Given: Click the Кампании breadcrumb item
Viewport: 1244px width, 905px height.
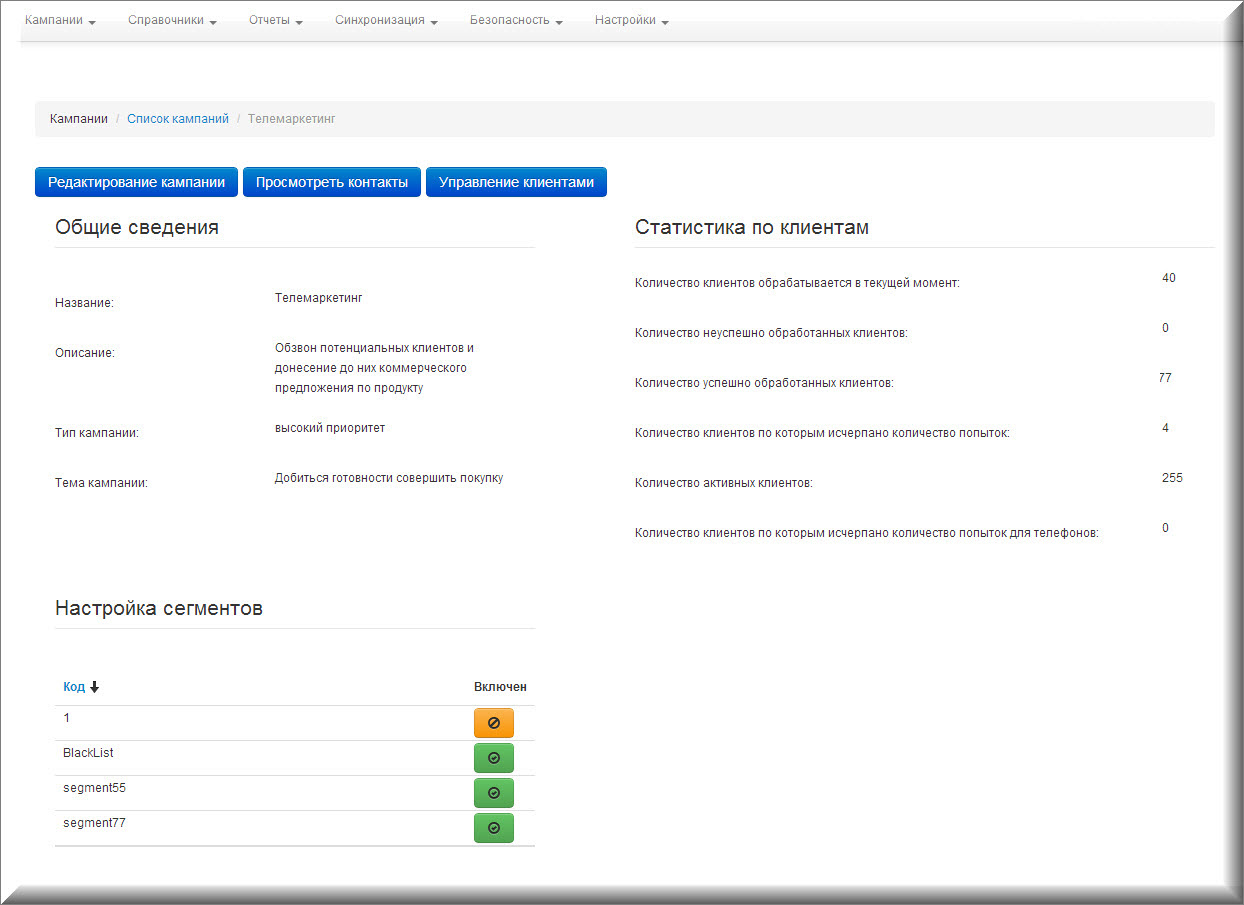Looking at the screenshot, I should click(x=79, y=118).
